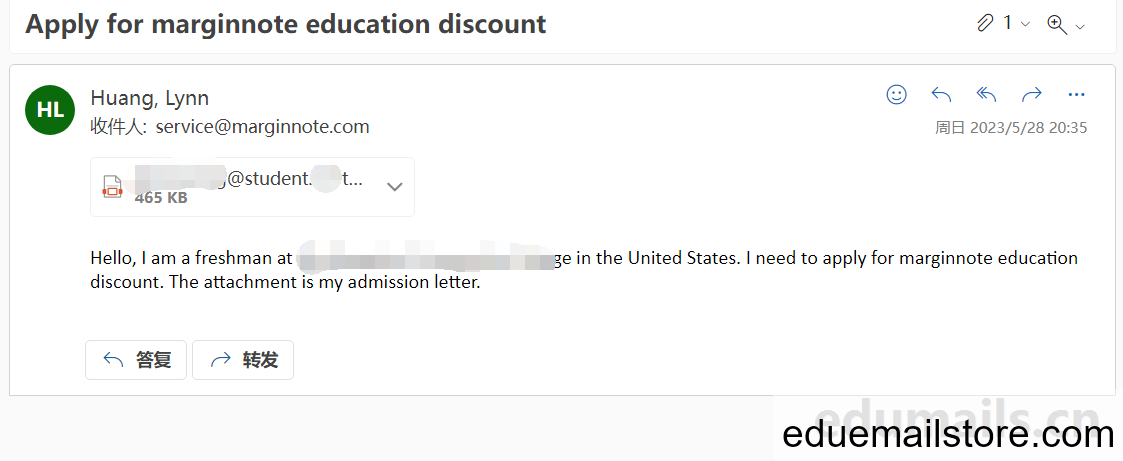Expand the attachment options dropdown arrow

coord(395,187)
